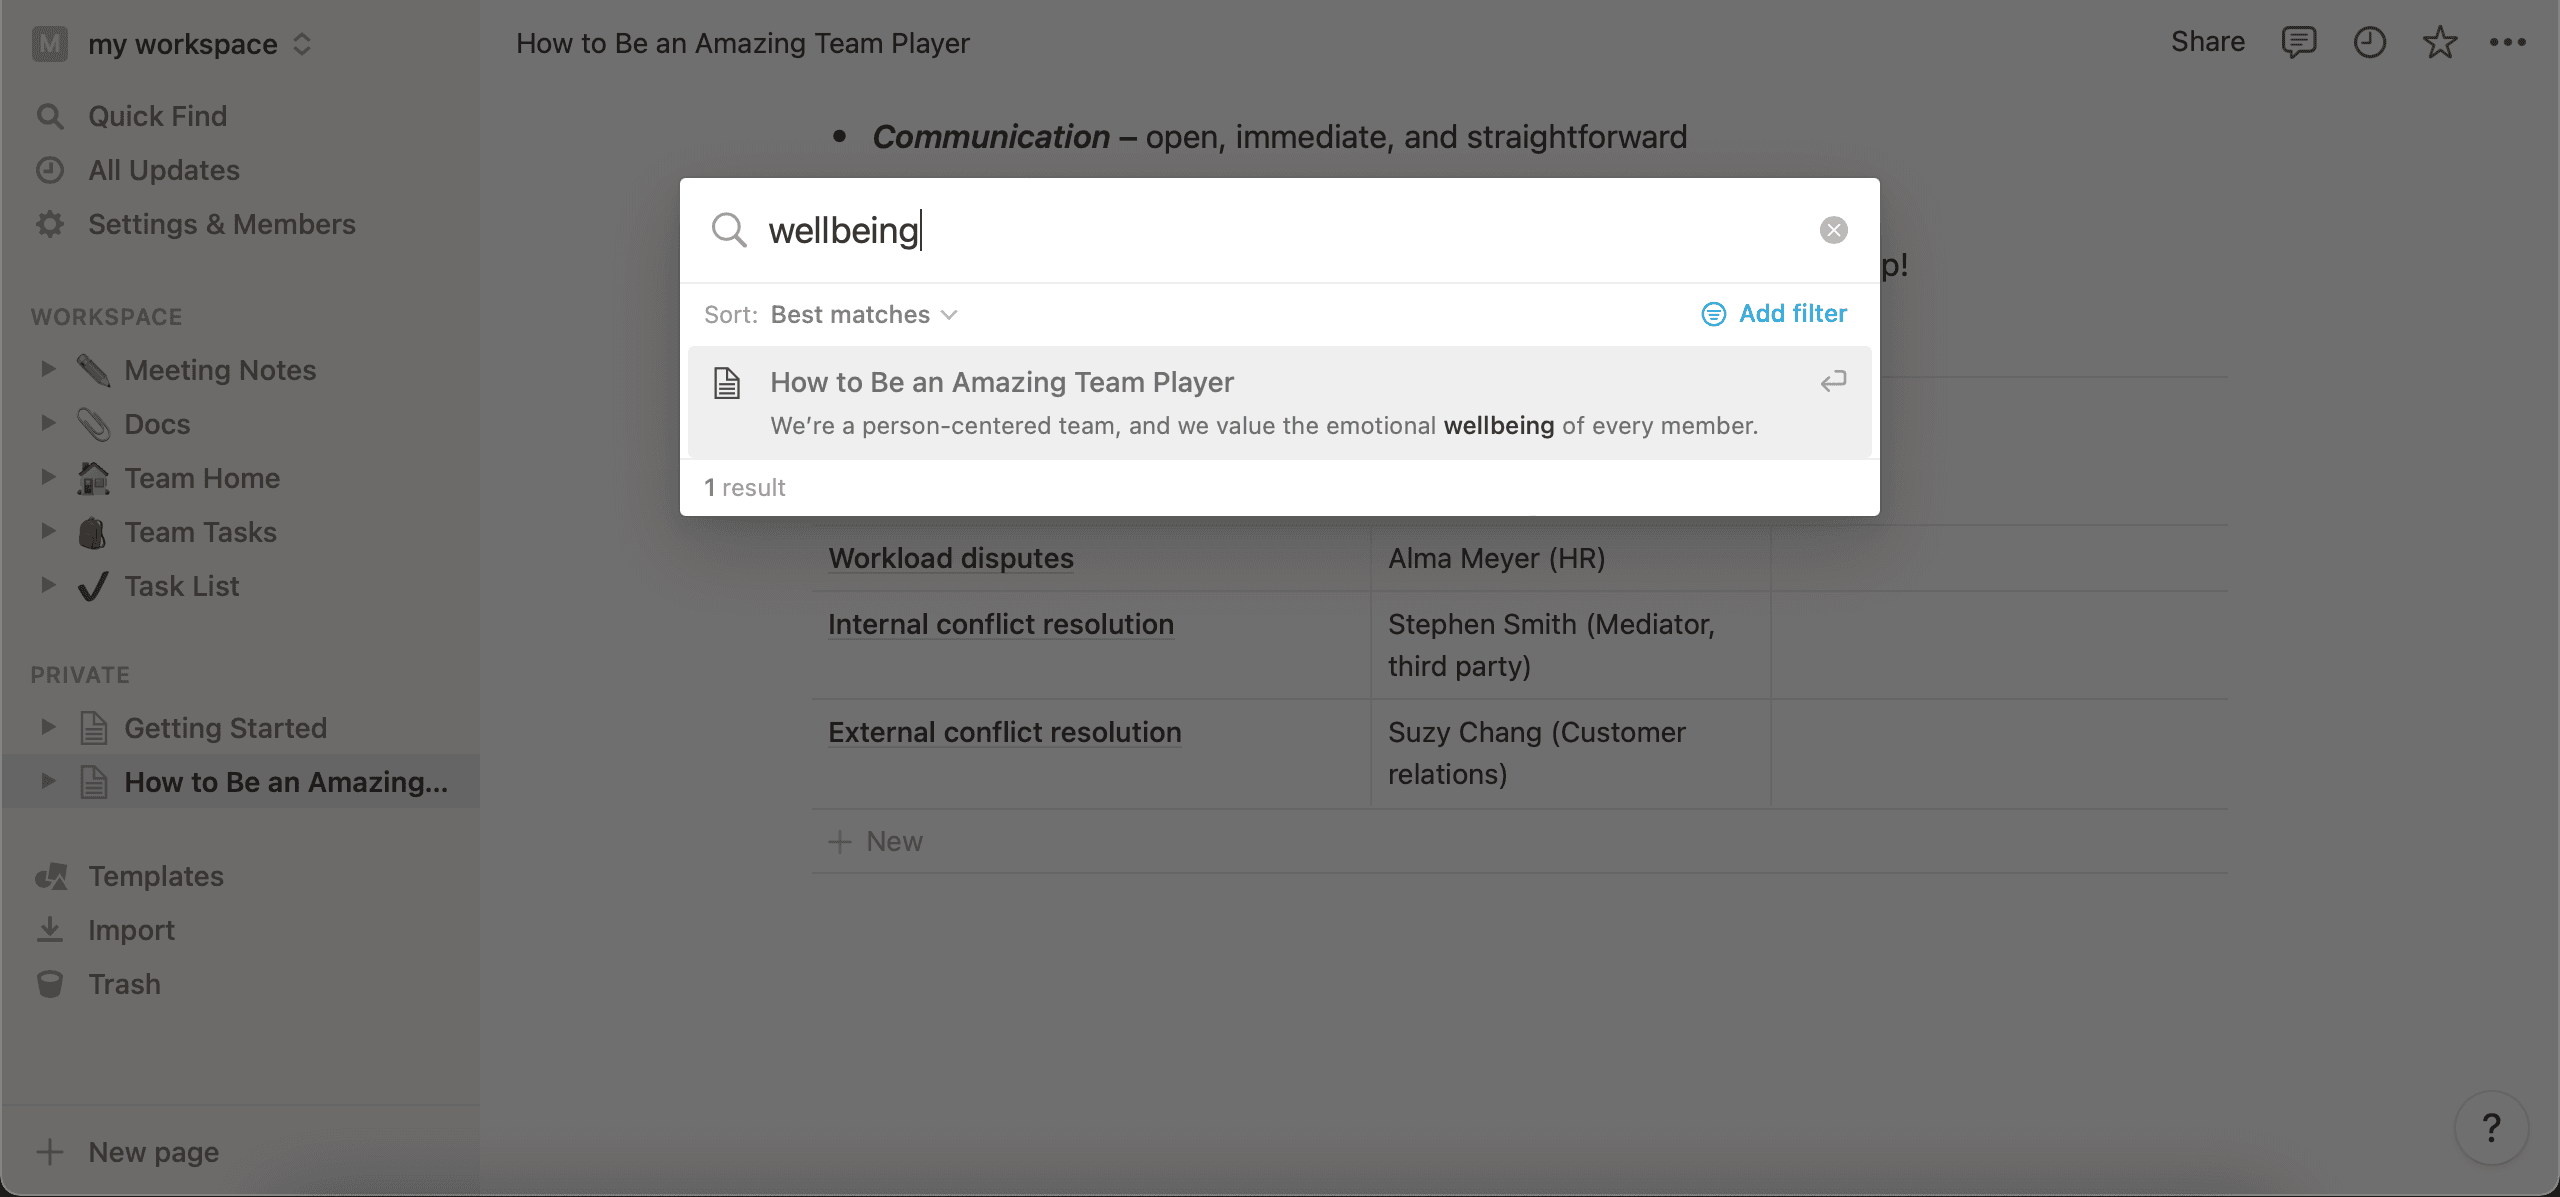Click the Team Tasks icon in sidebar
This screenshot has width=2560, height=1197.
click(x=93, y=532)
